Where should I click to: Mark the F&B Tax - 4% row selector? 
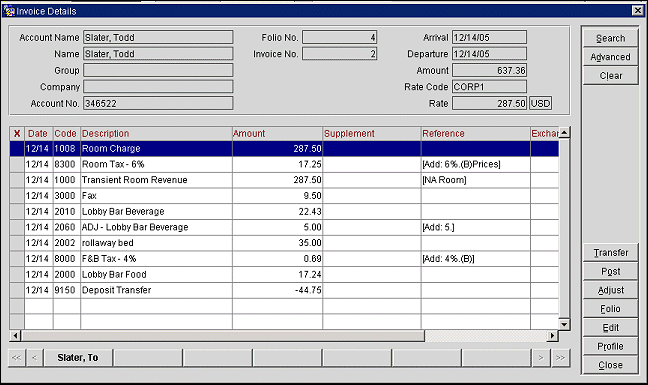coord(17,259)
